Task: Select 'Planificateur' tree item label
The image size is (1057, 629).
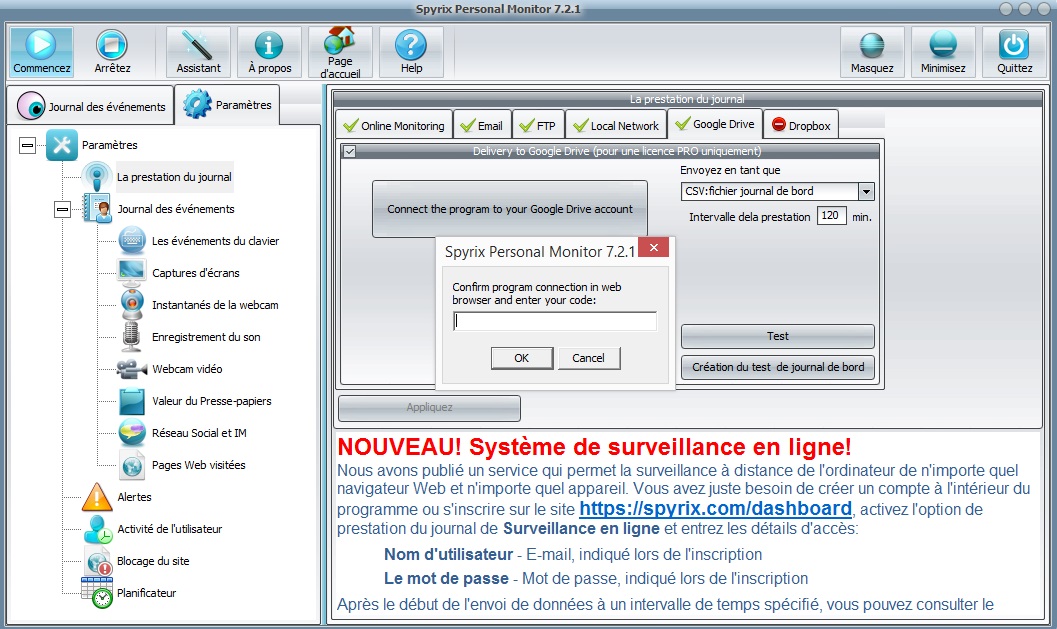Action: coord(146,593)
